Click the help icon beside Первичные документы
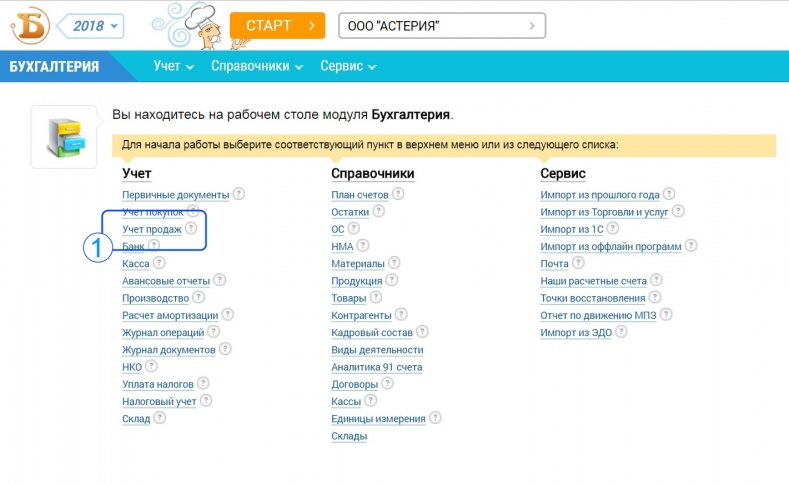The height and width of the screenshot is (485, 789). [239, 194]
